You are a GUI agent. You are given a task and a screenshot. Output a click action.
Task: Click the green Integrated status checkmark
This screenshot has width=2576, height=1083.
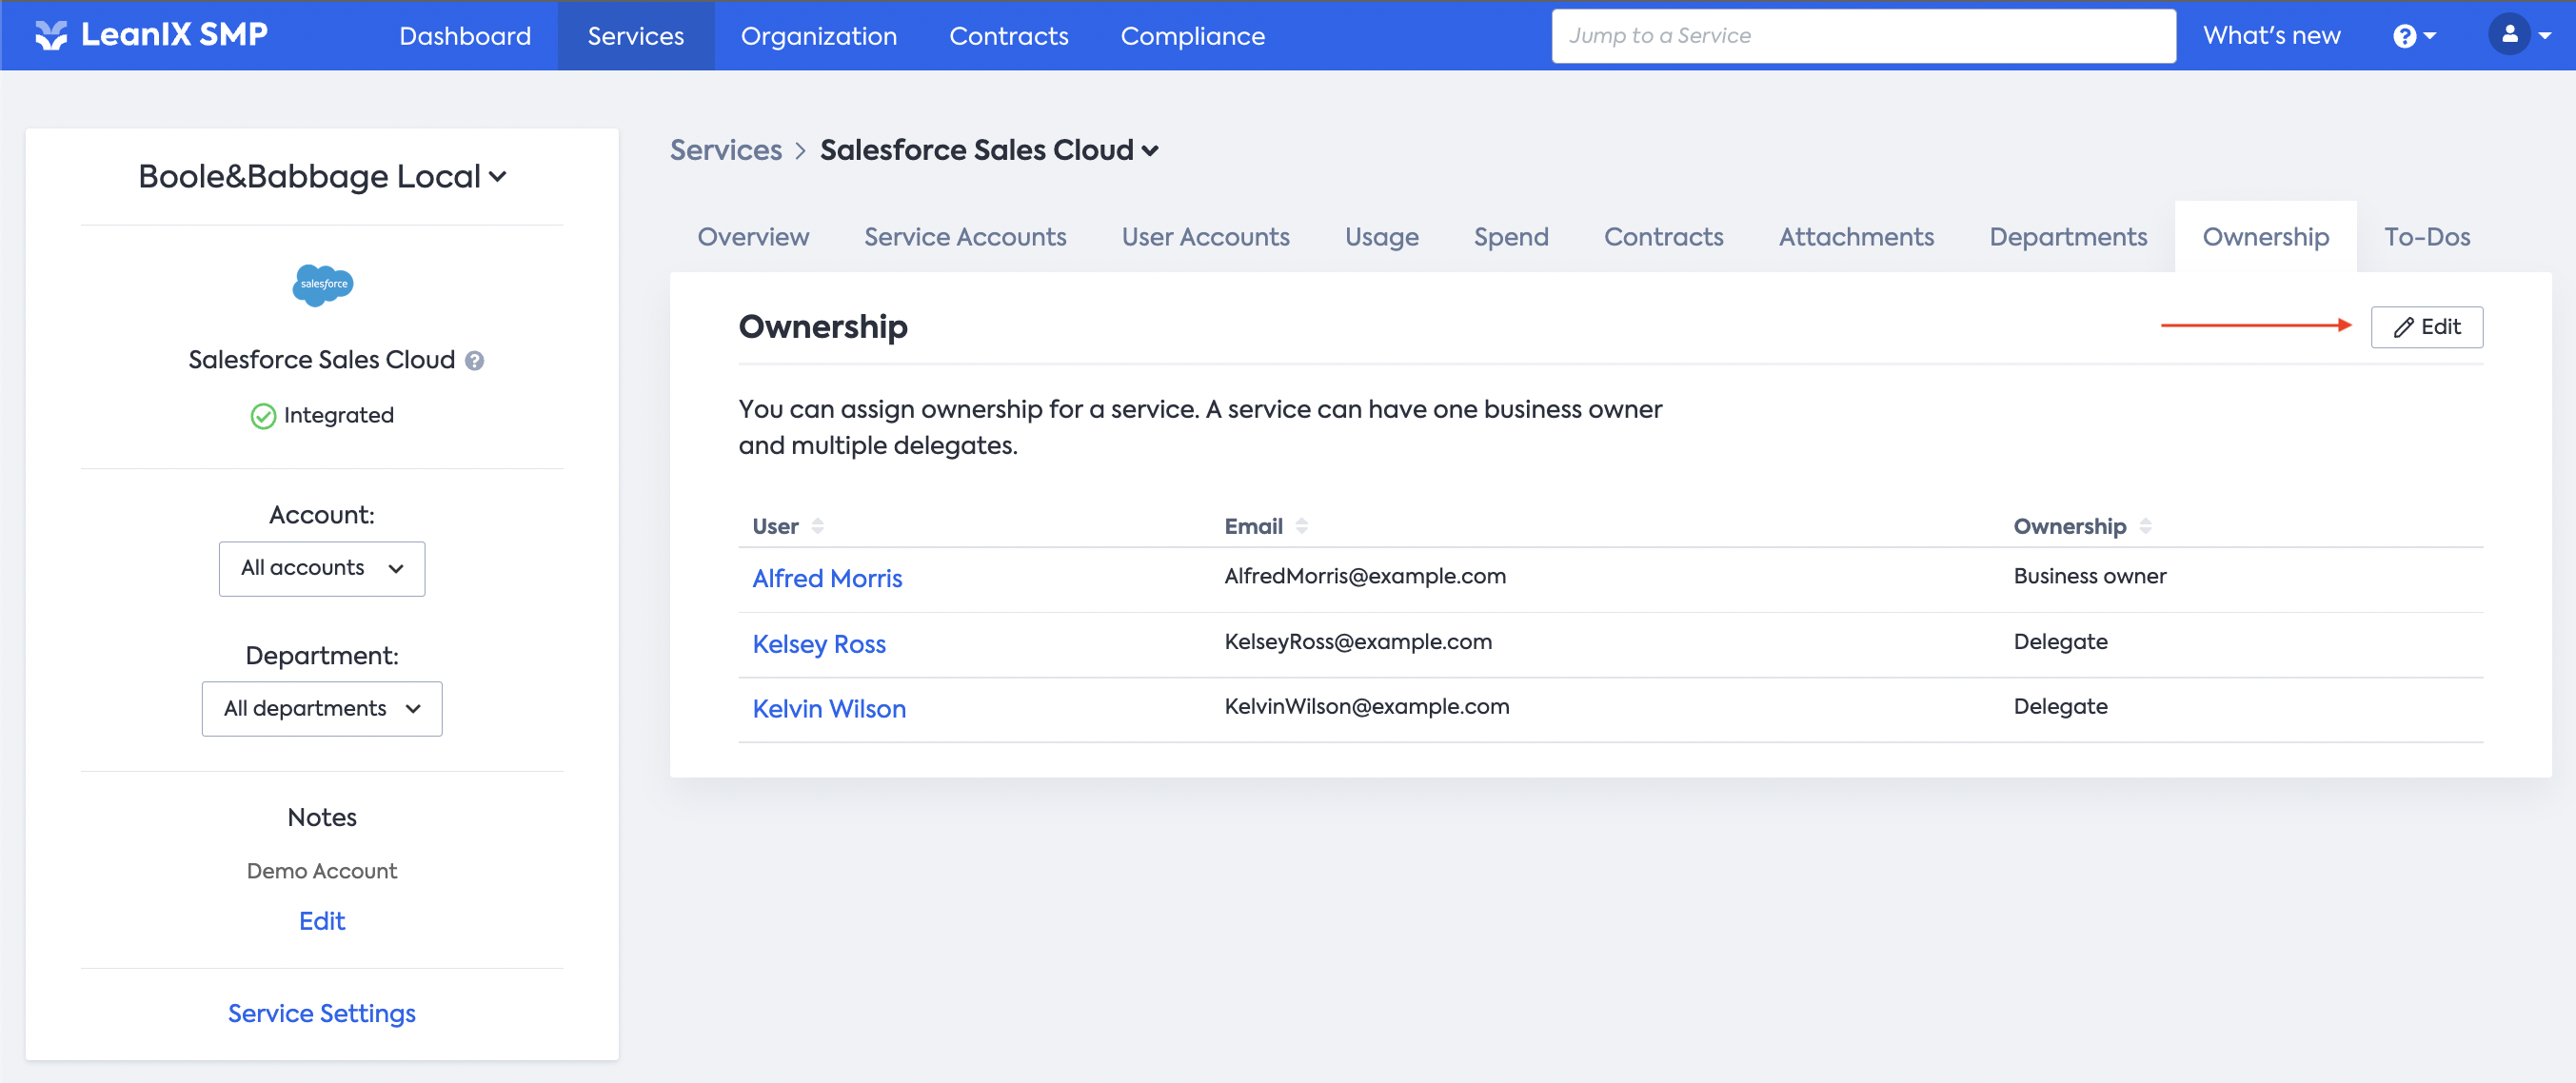click(x=263, y=416)
